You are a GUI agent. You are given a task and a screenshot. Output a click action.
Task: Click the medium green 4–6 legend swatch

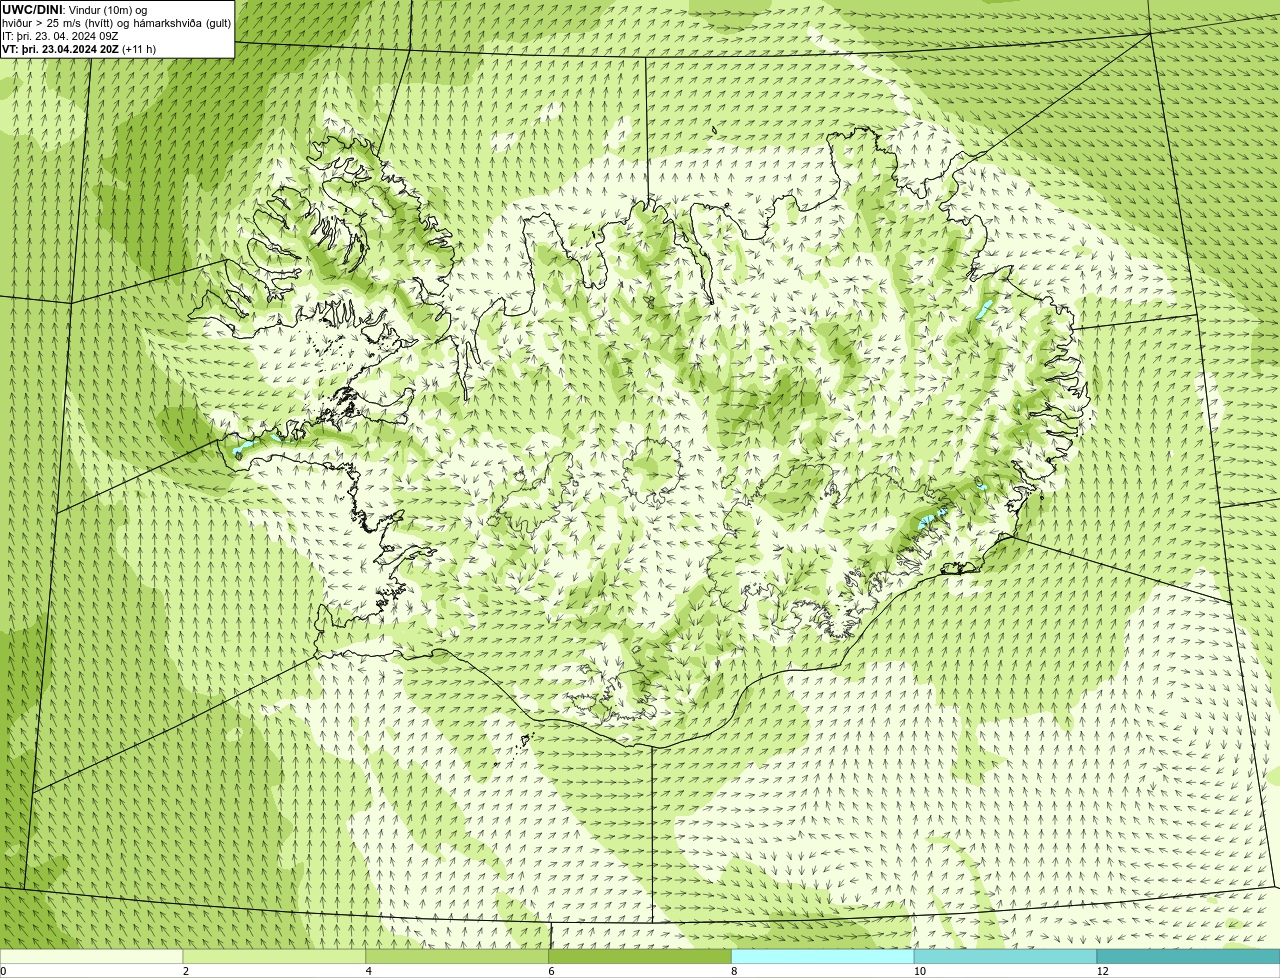457,956
